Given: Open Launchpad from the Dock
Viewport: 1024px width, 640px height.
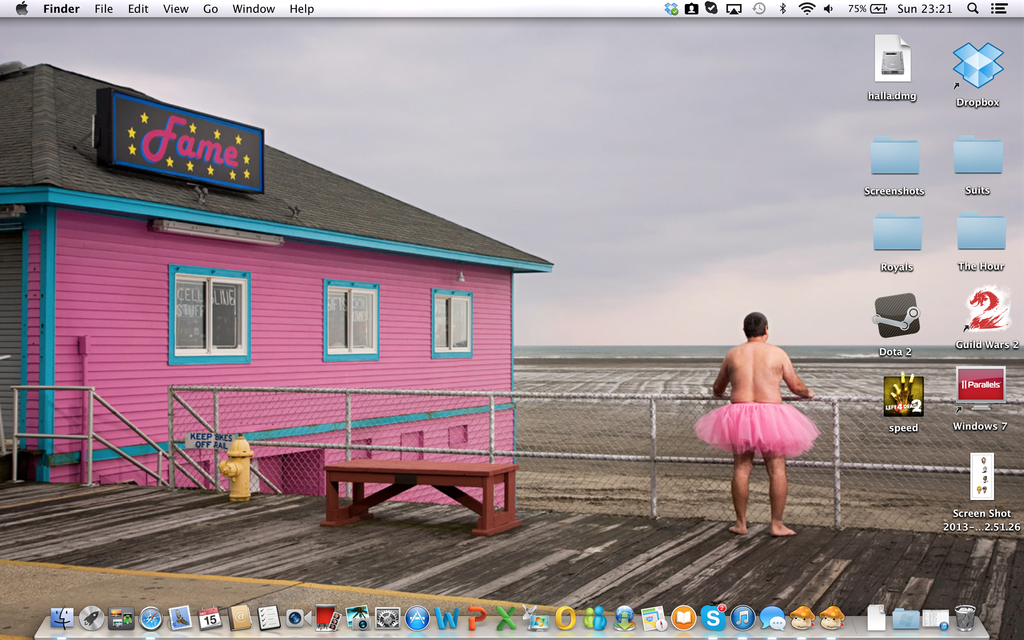Looking at the screenshot, I should pyautogui.click(x=91, y=618).
